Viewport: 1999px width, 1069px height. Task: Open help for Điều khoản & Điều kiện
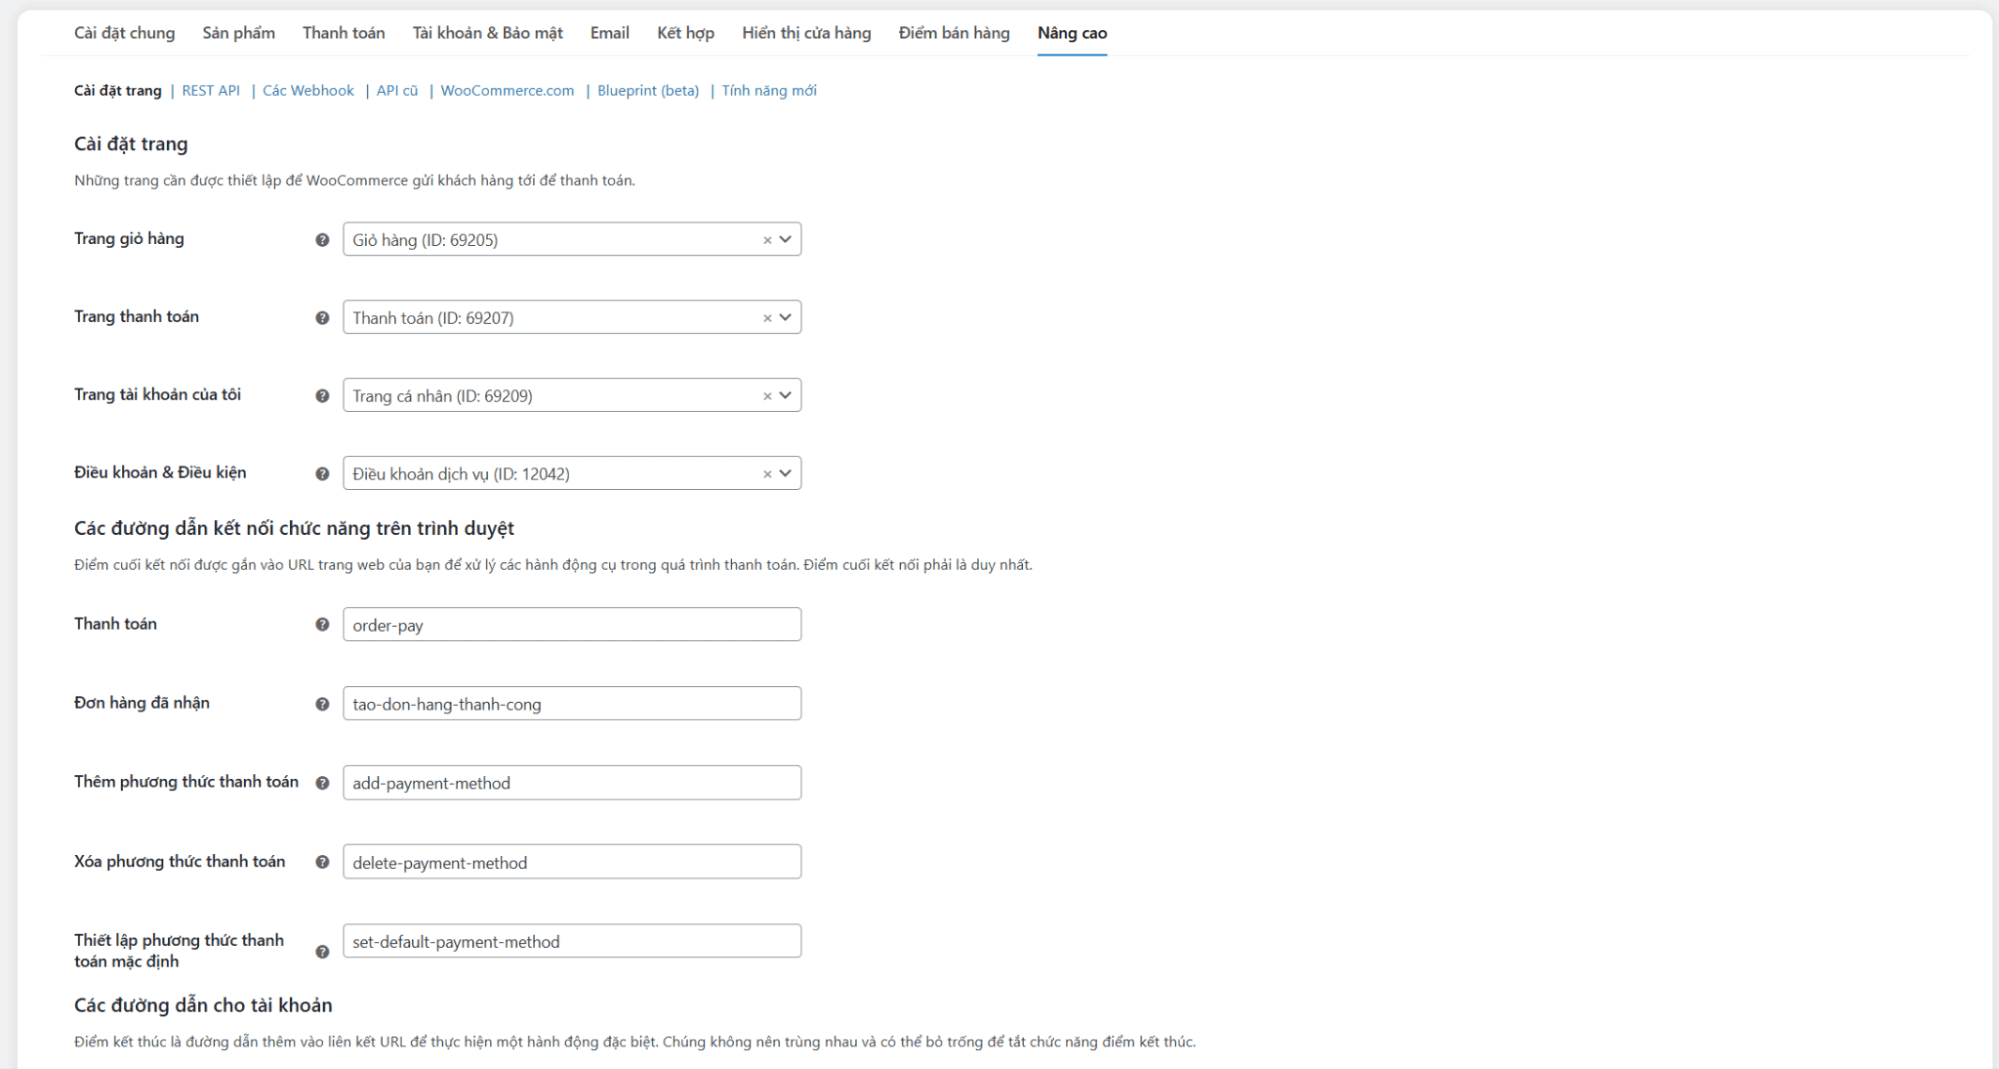[x=321, y=474]
